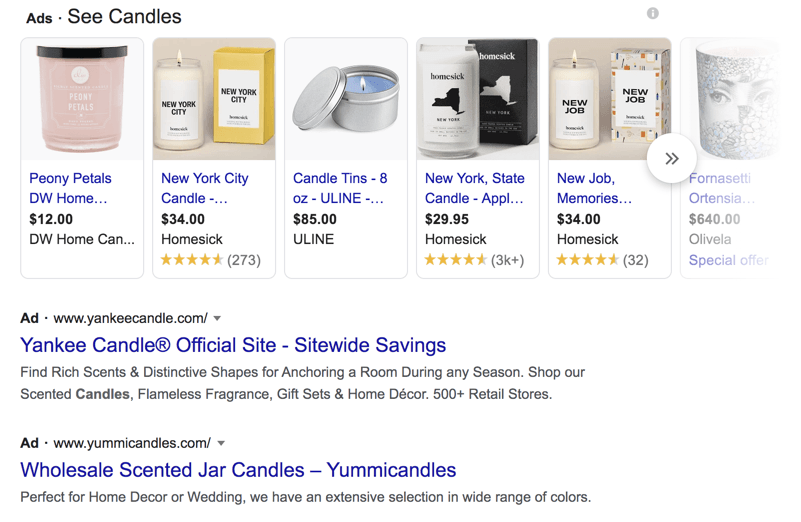
Task: Open the New Job candle image
Action: click(x=610, y=100)
